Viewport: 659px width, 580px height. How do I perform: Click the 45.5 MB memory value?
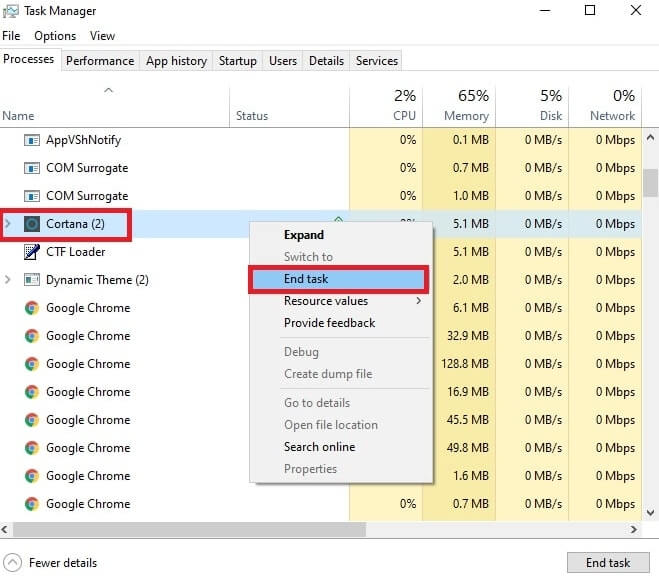(468, 419)
